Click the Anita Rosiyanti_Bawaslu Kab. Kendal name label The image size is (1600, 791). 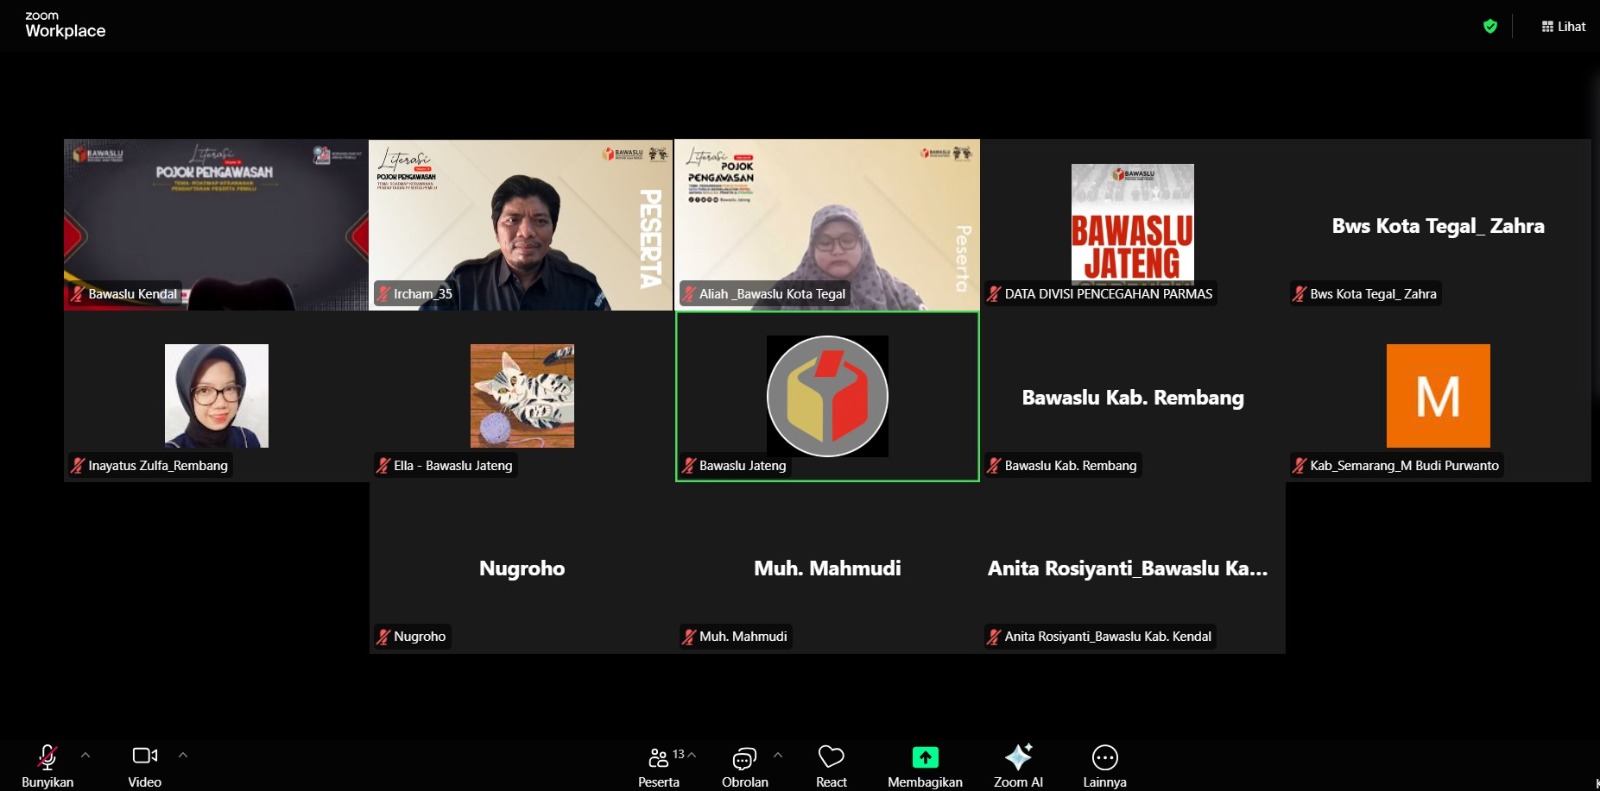(1108, 637)
